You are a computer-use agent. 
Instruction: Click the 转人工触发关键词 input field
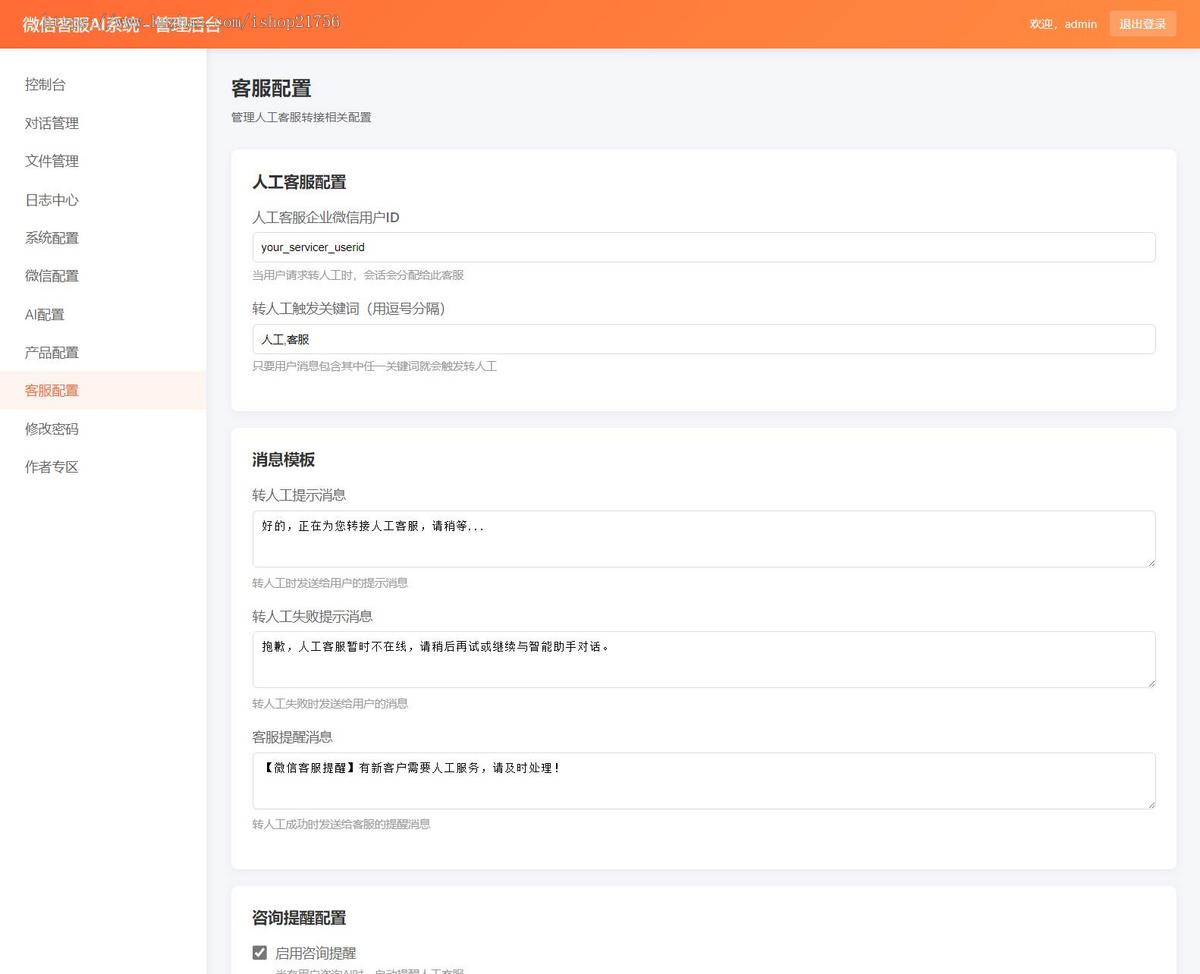pyautogui.click(x=704, y=339)
